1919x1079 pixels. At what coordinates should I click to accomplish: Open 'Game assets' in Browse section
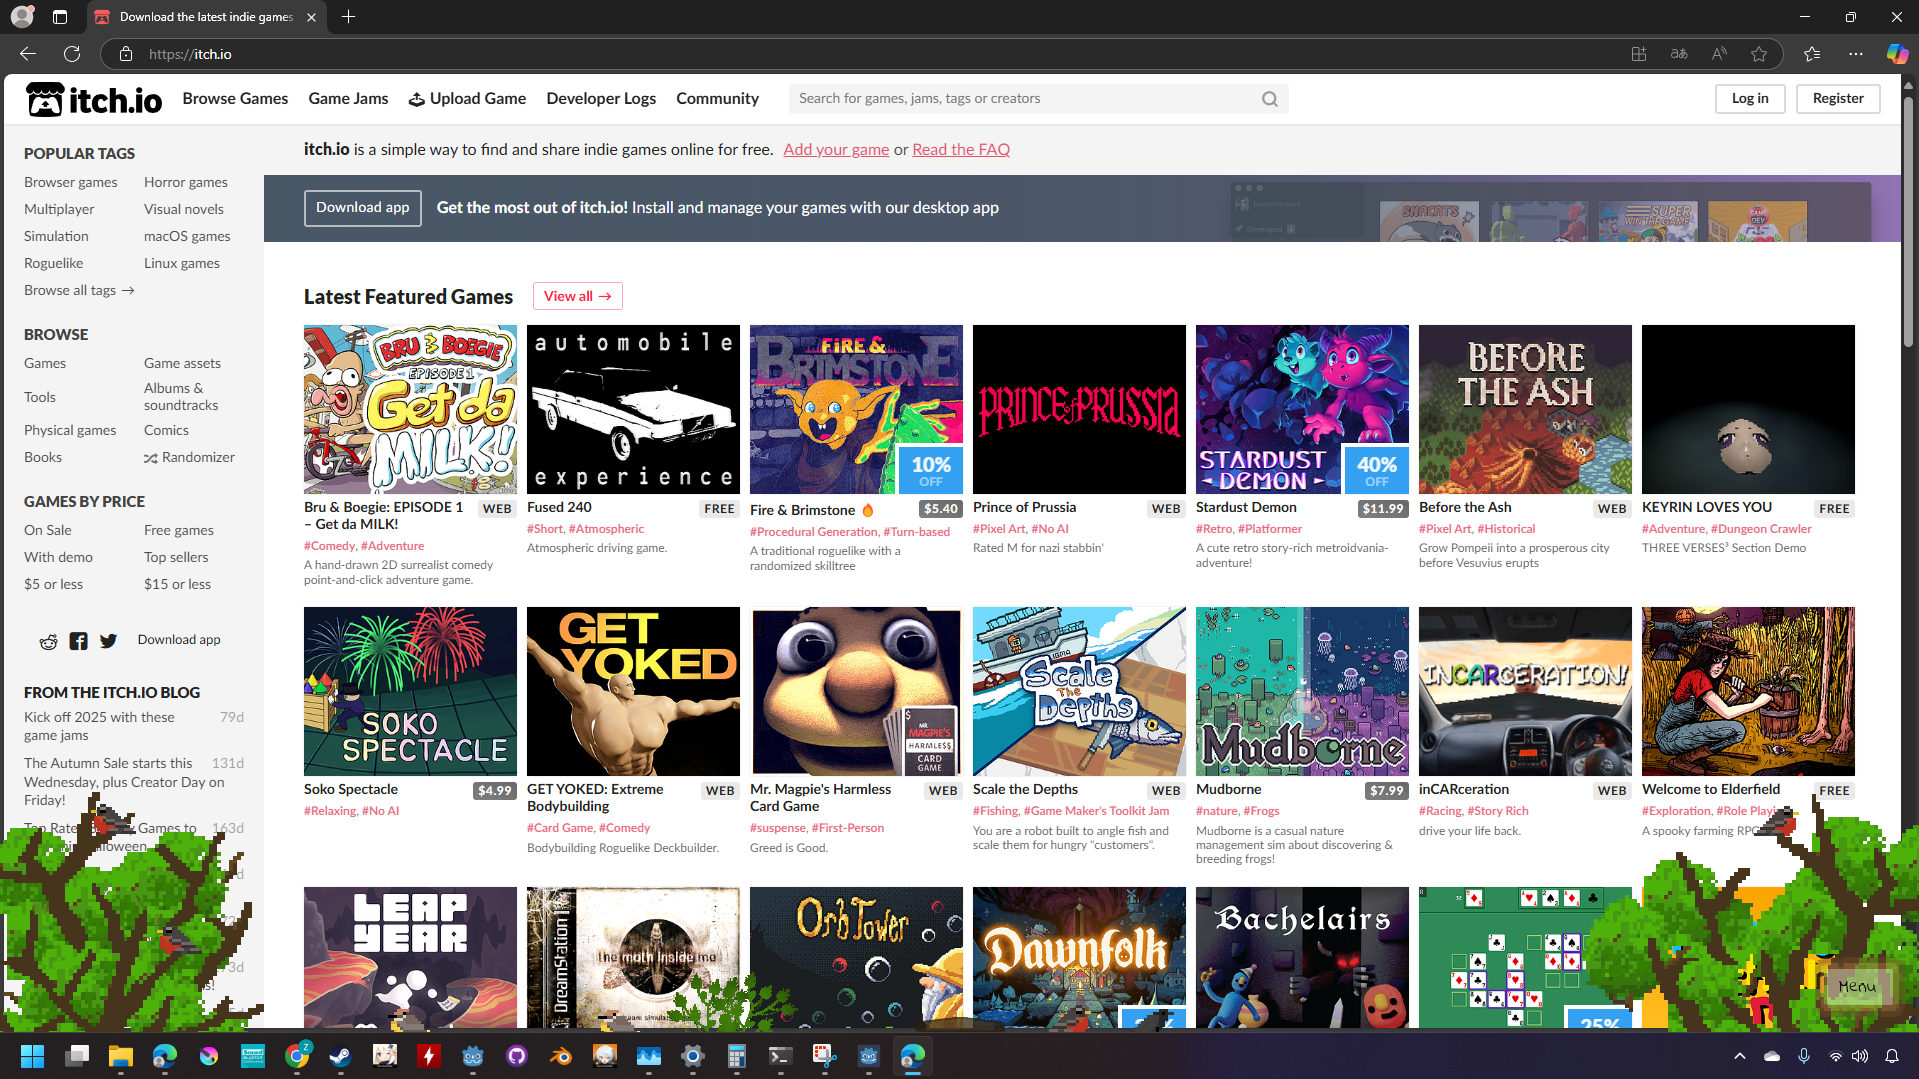(182, 364)
